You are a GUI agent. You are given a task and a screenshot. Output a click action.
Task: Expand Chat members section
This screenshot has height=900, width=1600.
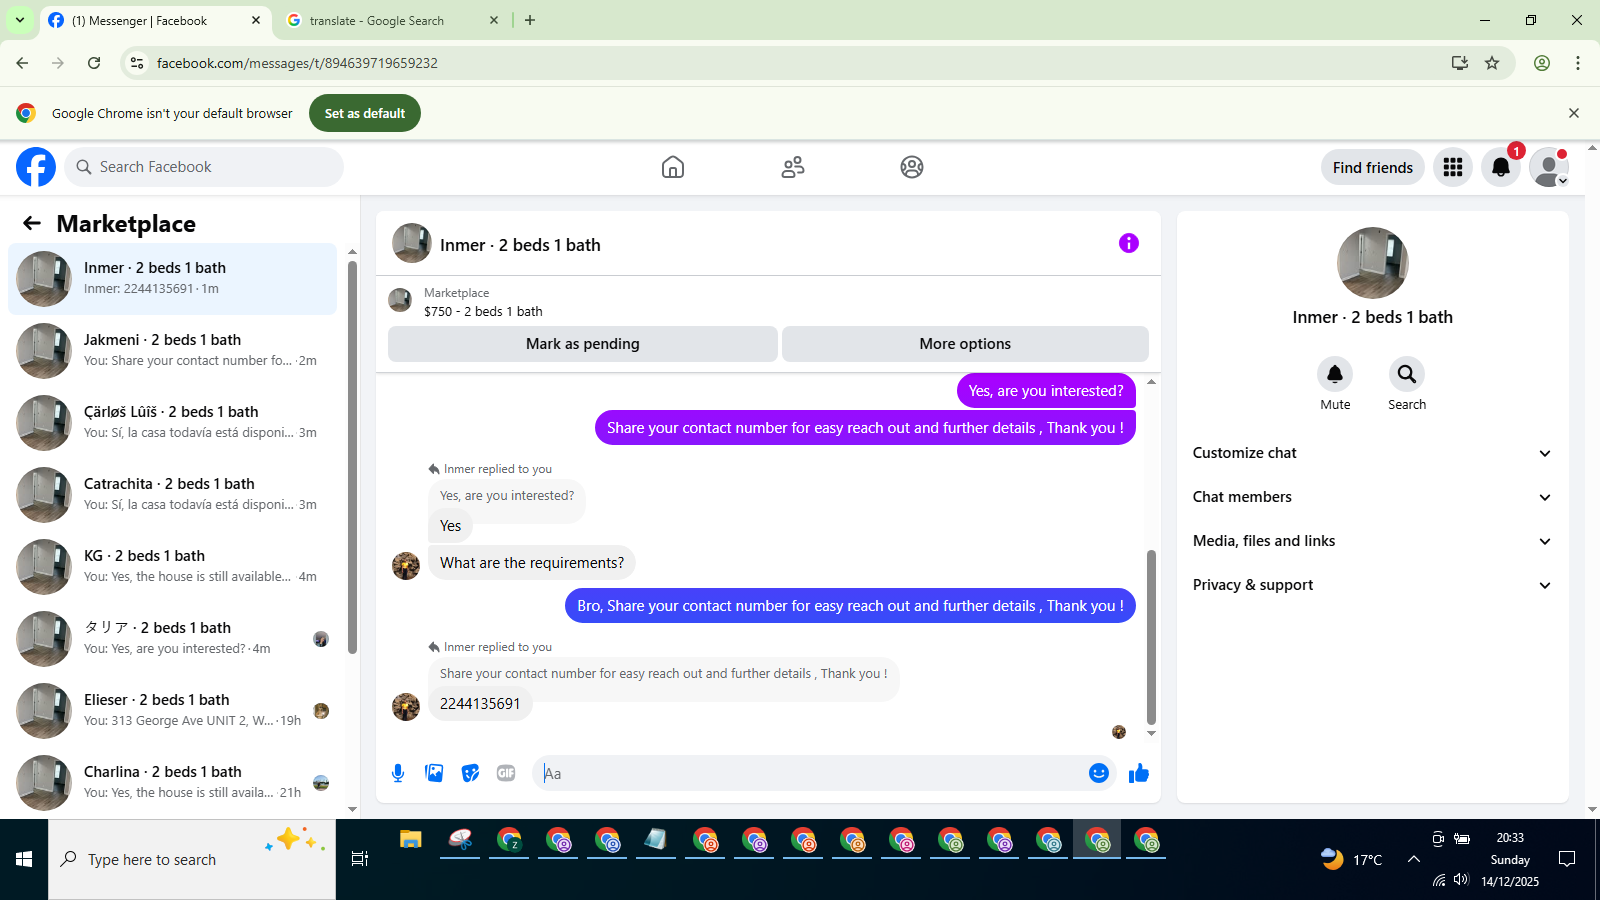click(x=1372, y=497)
